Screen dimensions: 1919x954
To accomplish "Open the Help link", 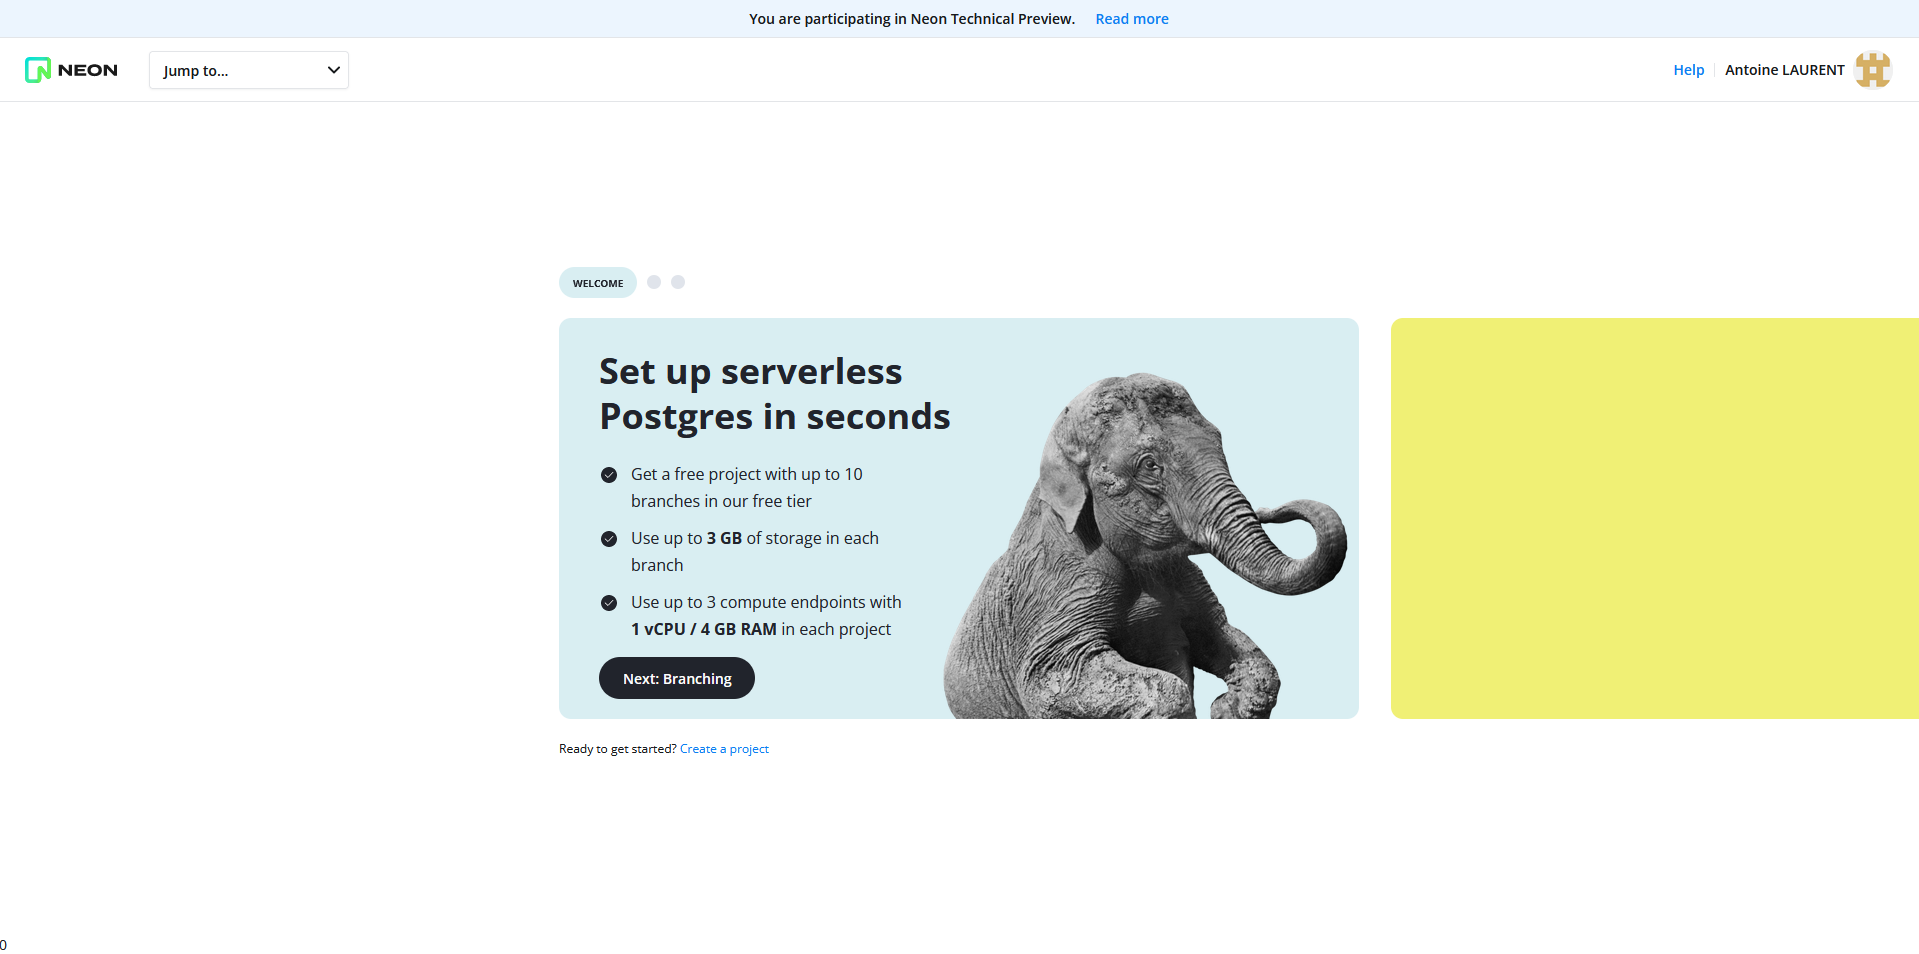I will click(1689, 70).
